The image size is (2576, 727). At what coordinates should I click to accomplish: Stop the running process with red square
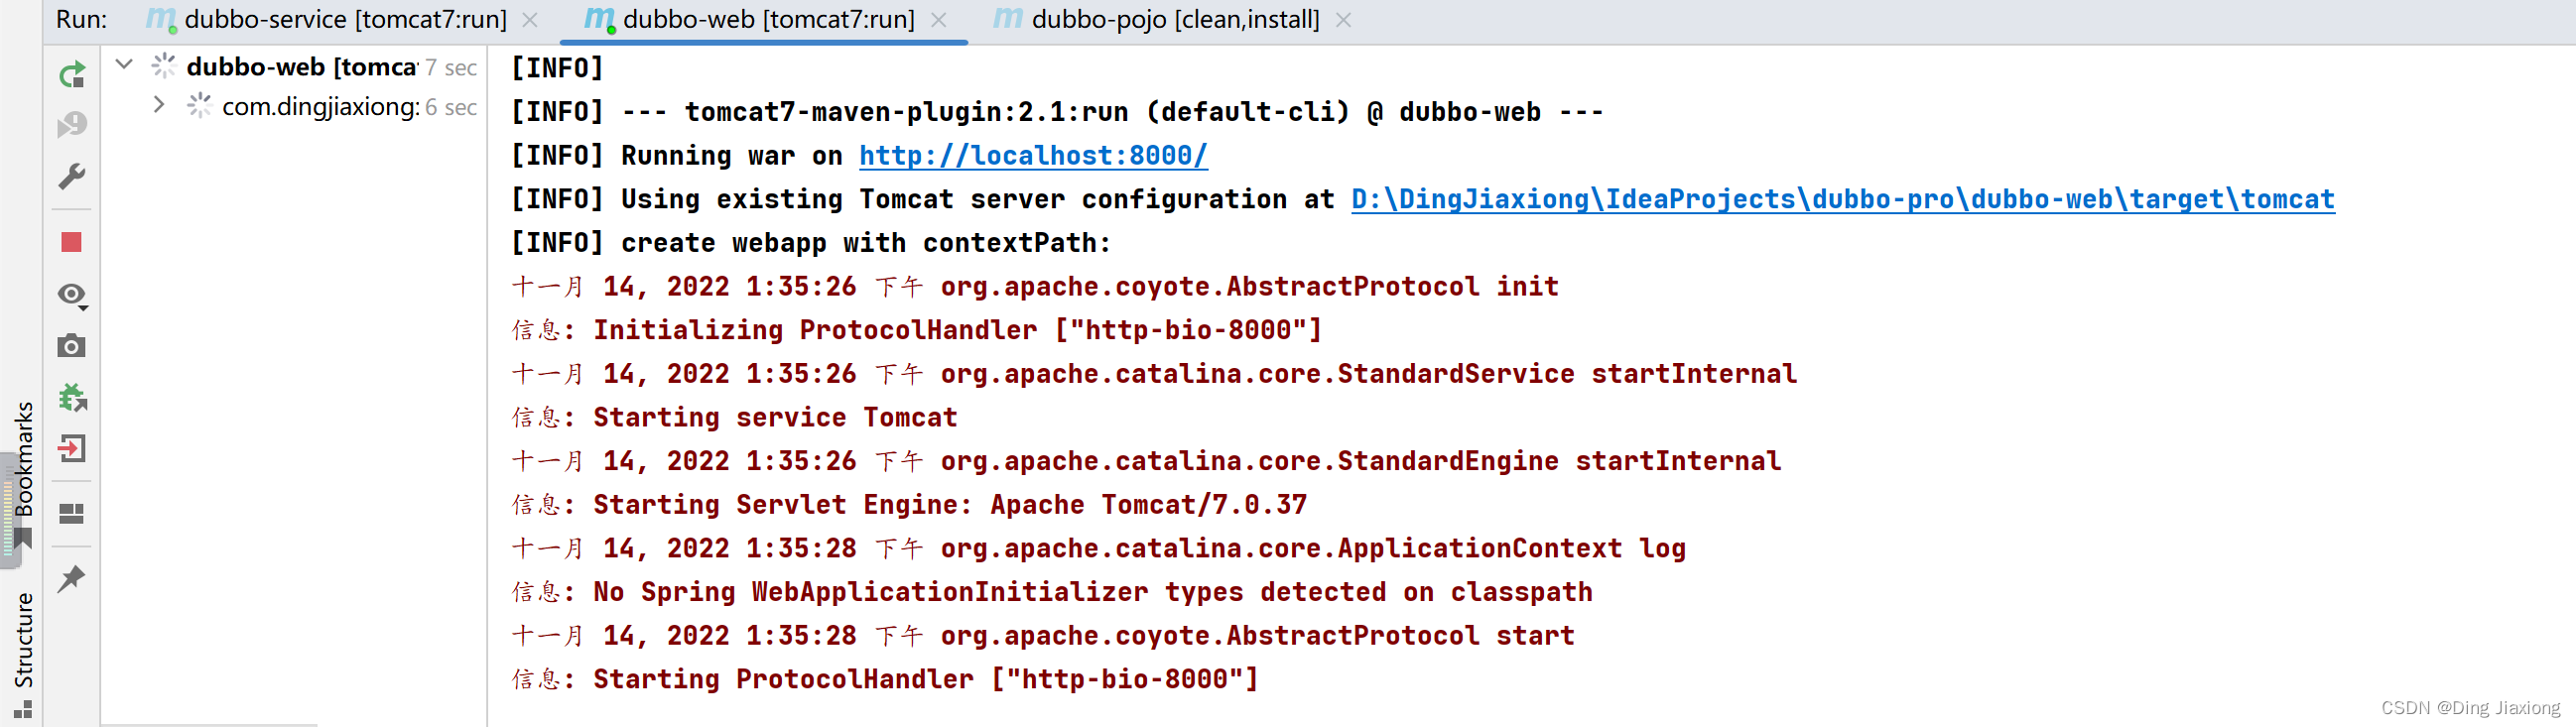pos(72,242)
